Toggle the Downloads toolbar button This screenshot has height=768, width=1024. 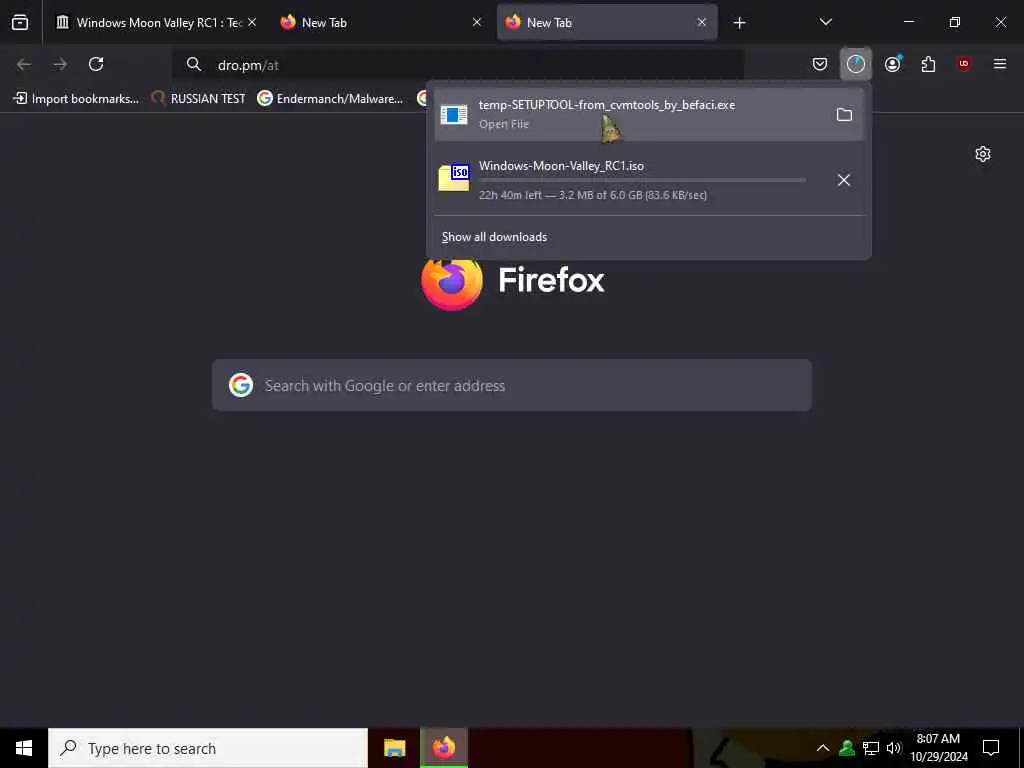pyautogui.click(x=856, y=64)
